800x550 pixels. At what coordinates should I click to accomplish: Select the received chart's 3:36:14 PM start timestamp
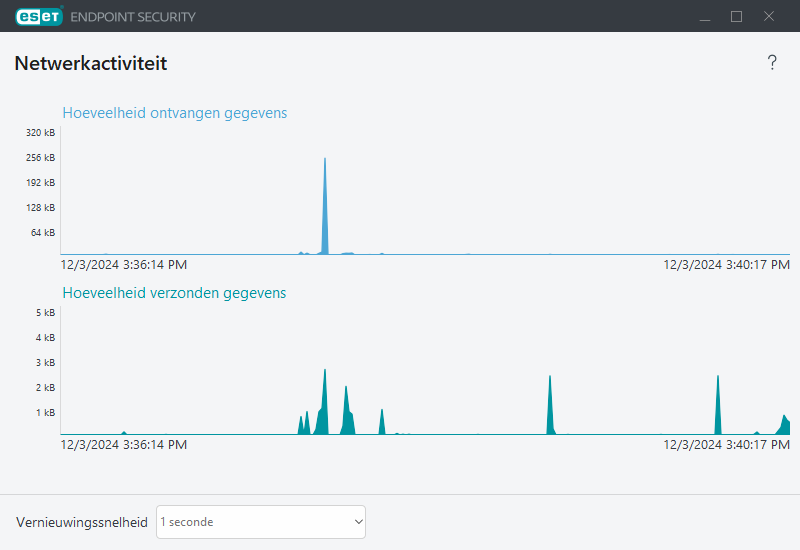tap(124, 265)
